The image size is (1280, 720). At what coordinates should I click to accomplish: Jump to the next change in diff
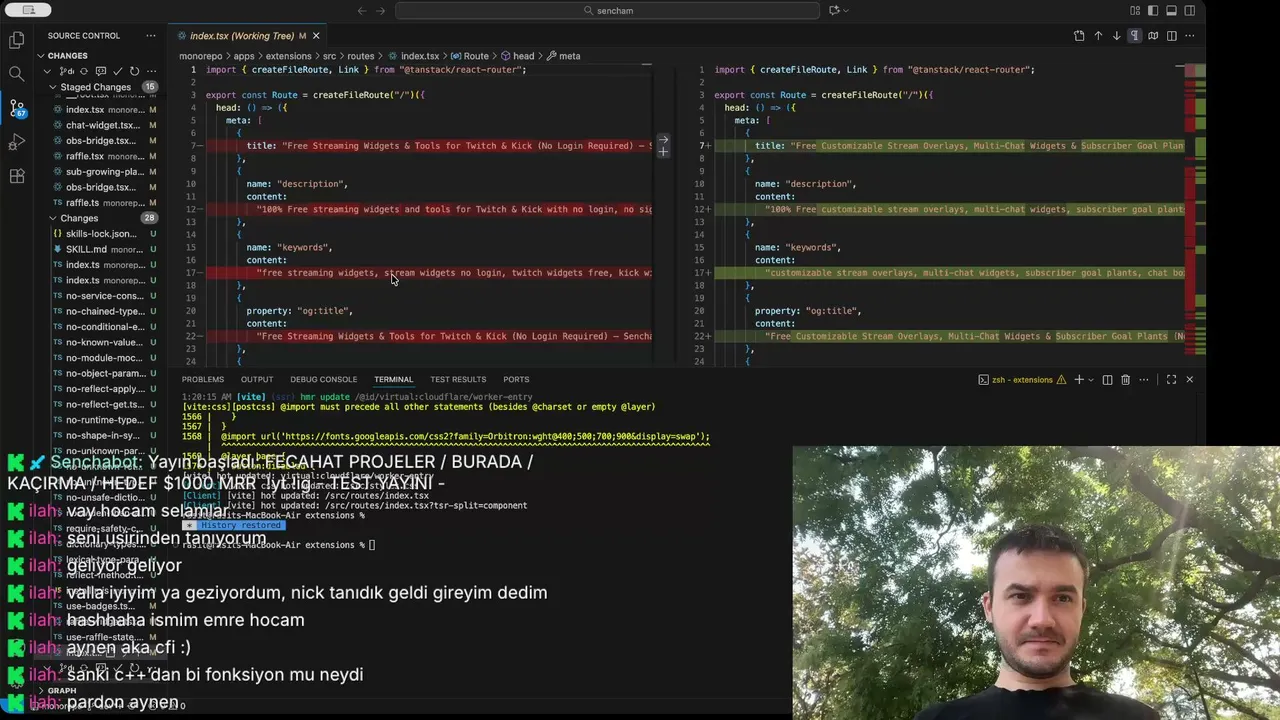click(1116, 36)
